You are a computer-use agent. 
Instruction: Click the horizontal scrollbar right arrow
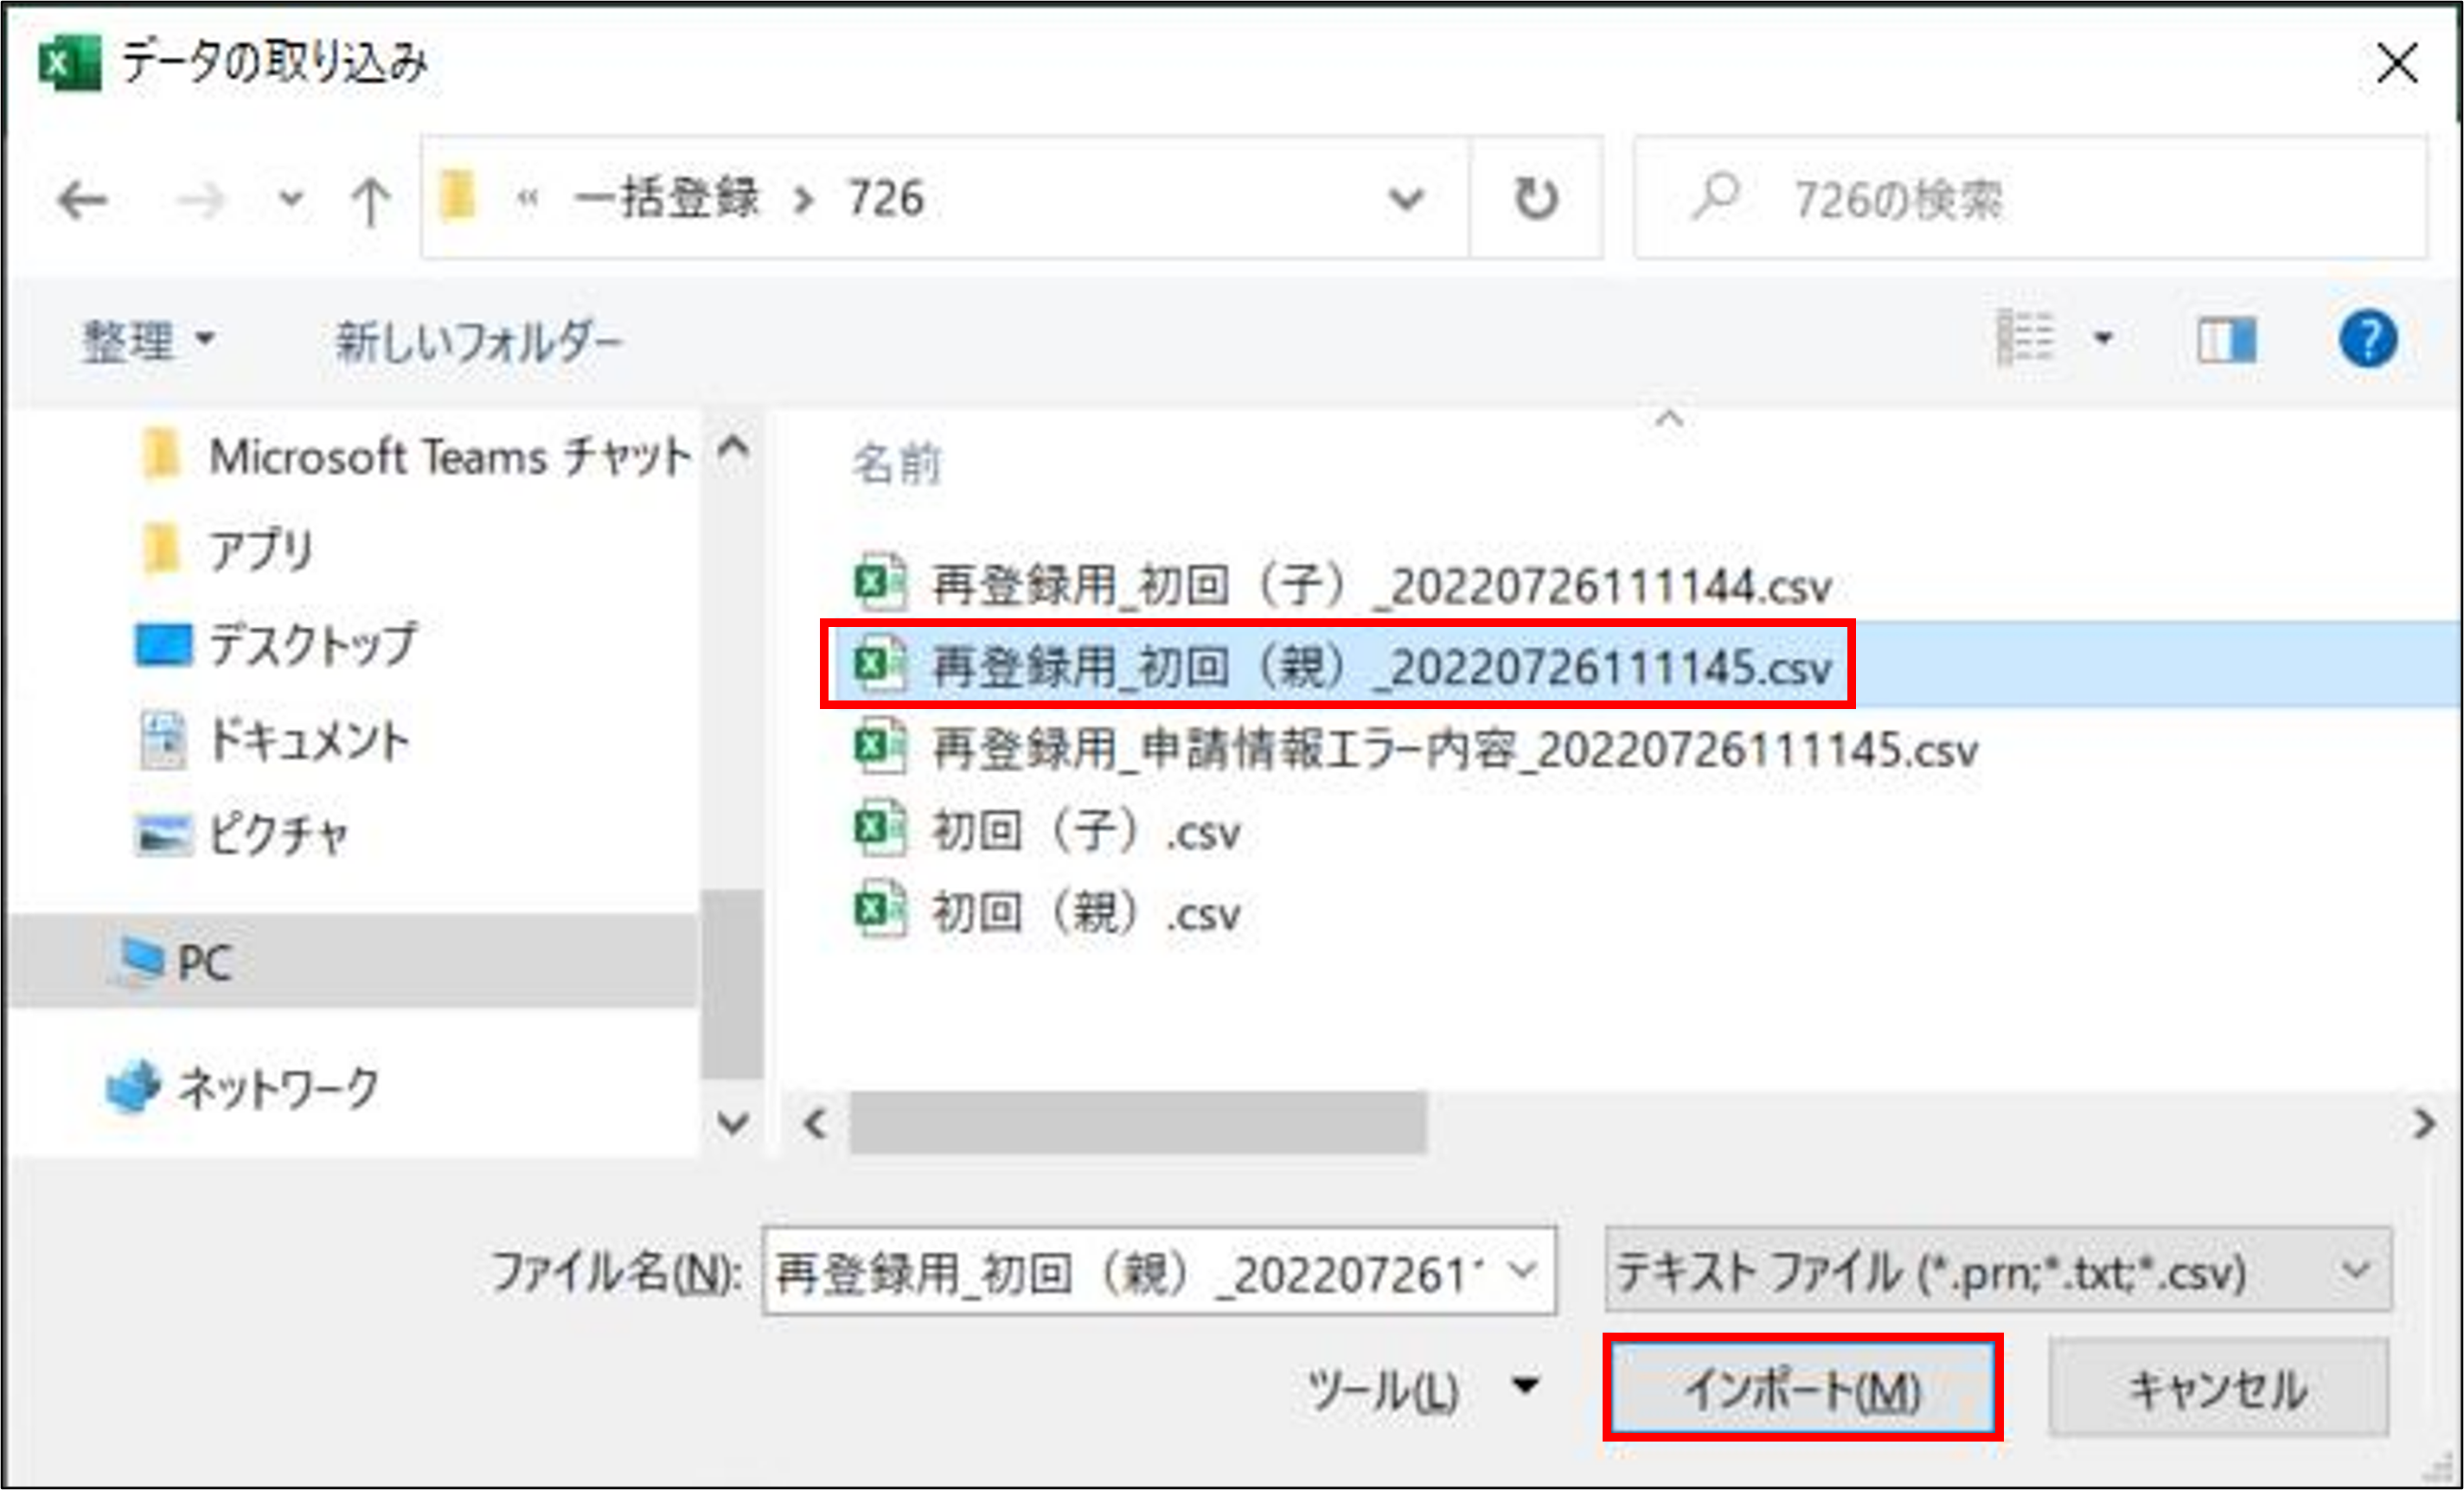[x=2423, y=1124]
